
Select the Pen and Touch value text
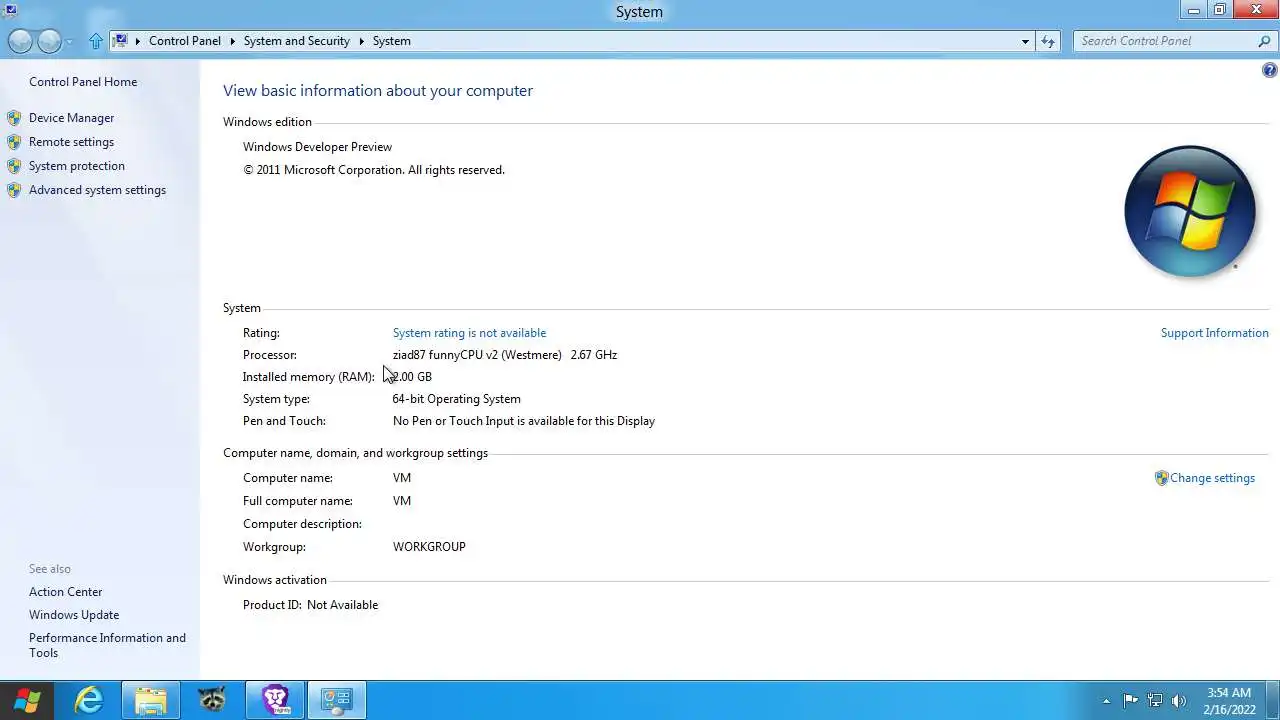pos(524,421)
